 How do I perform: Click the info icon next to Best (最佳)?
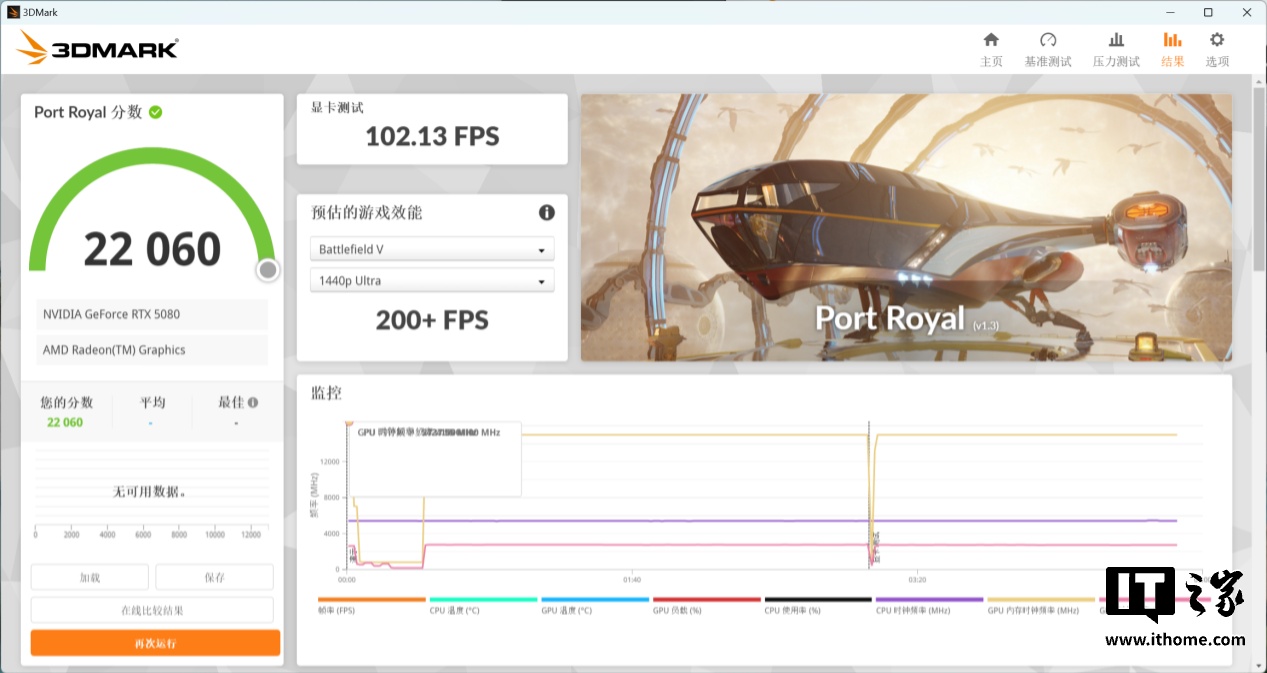point(253,402)
